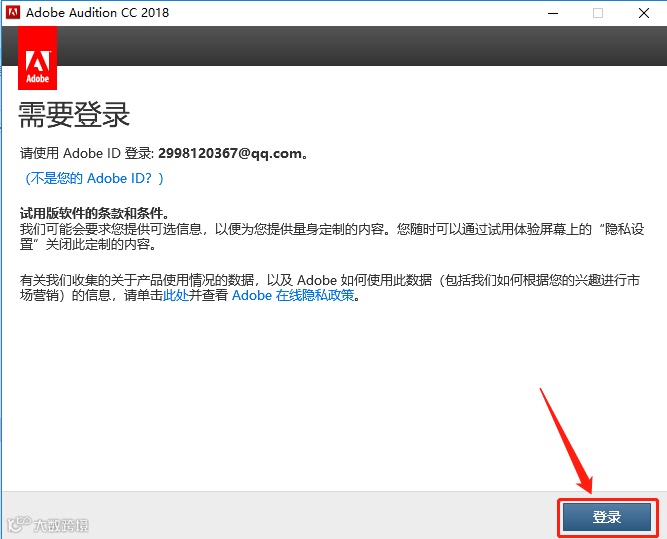This screenshot has width=667, height=539.
Task: Open the 不是您的 Adobe ID? link
Action: 94,178
